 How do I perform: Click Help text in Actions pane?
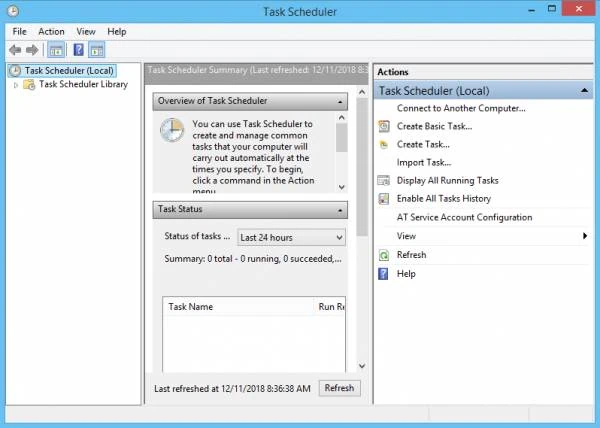(406, 274)
